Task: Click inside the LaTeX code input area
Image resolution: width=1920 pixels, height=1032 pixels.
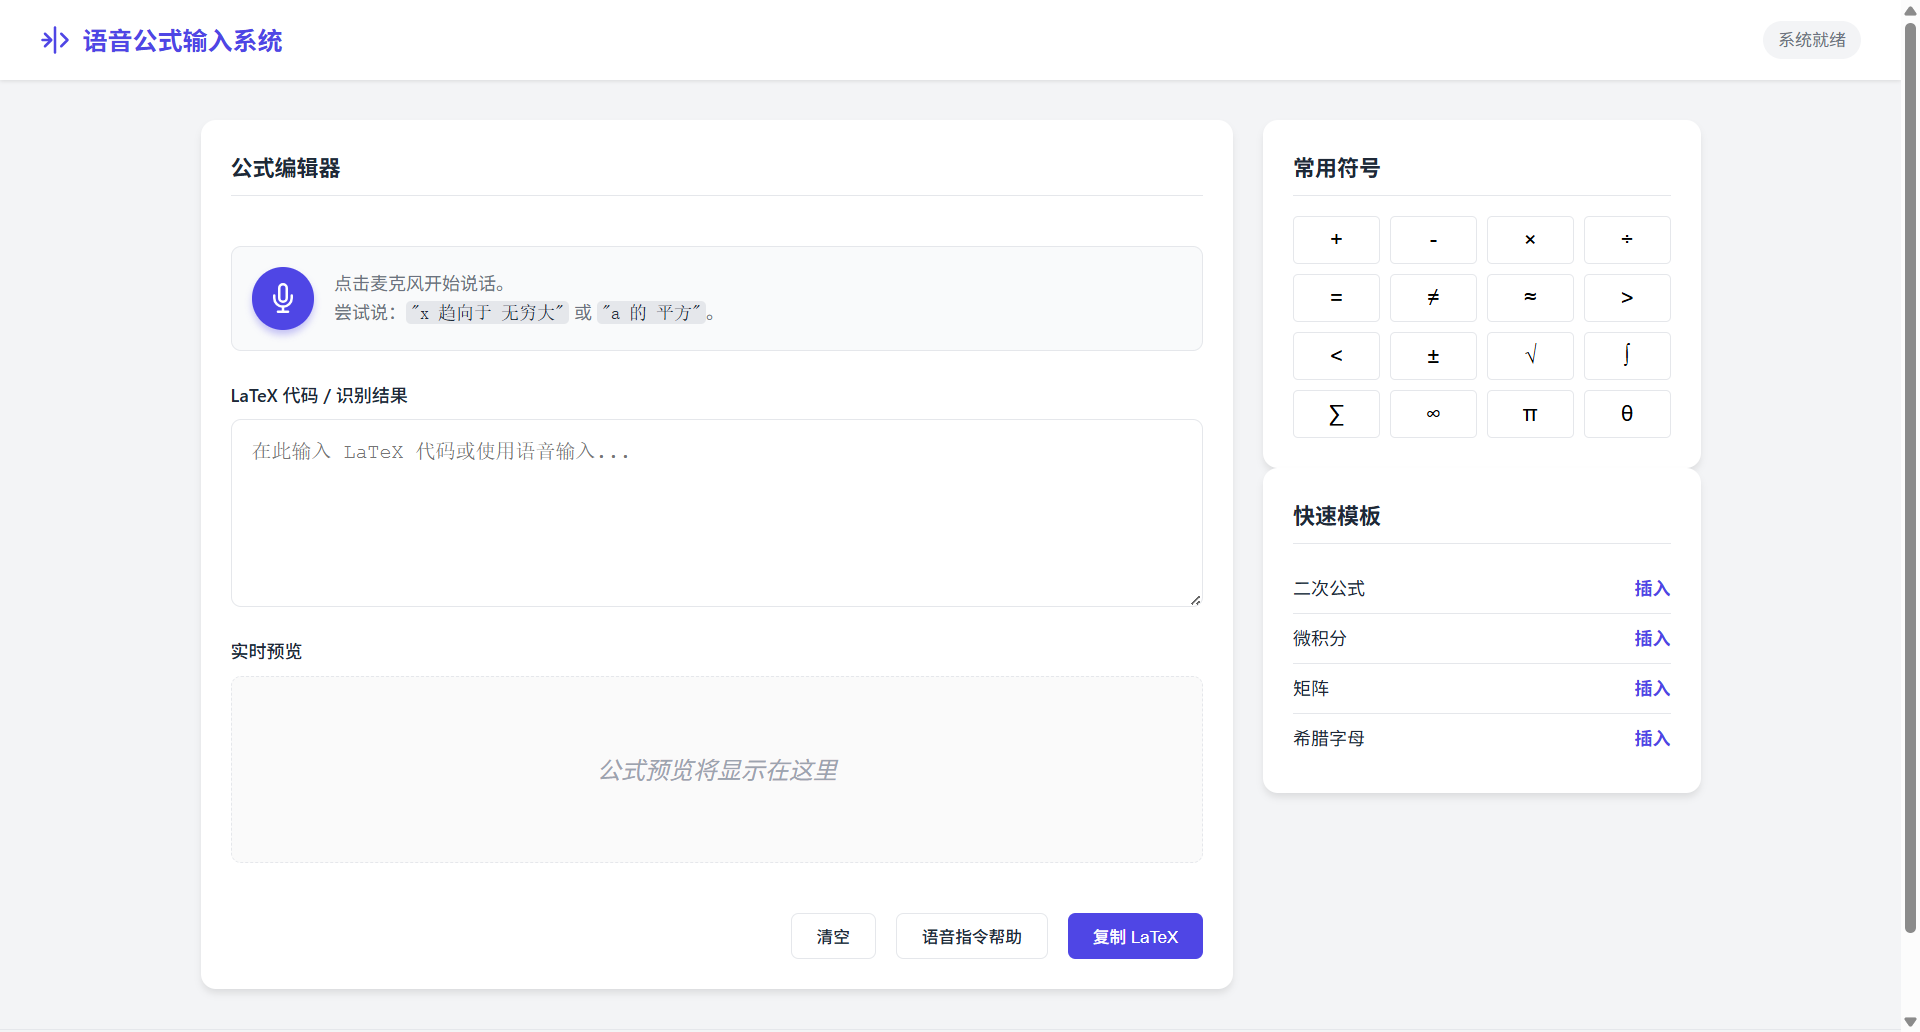Action: click(x=716, y=512)
